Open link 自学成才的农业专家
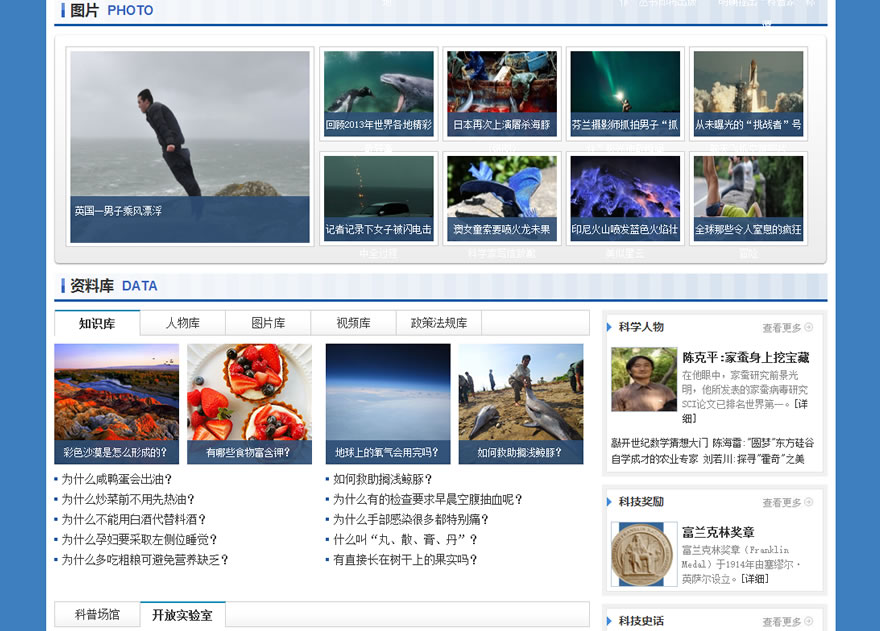 coord(654,459)
